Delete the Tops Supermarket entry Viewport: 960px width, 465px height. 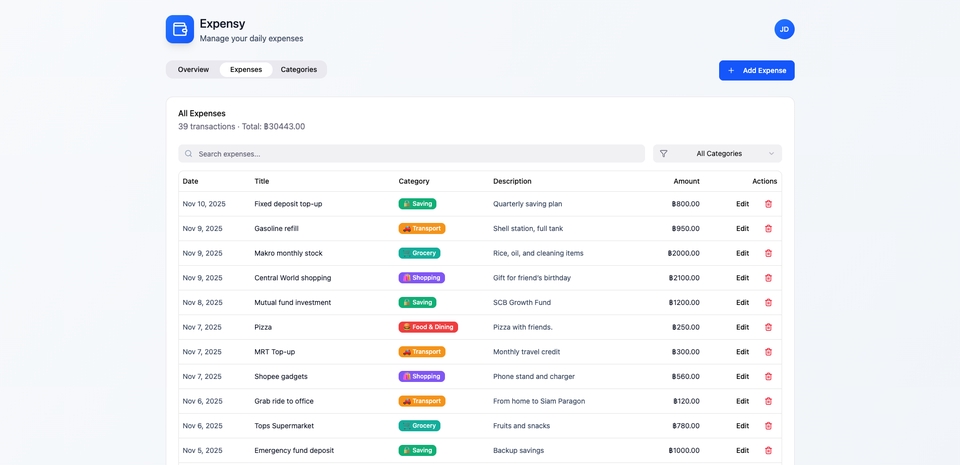coord(768,426)
